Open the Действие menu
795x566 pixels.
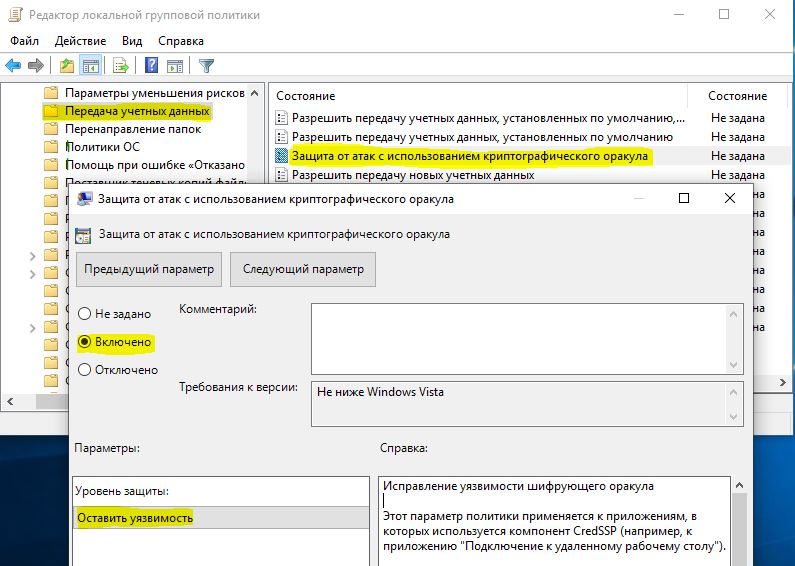pyautogui.click(x=81, y=41)
